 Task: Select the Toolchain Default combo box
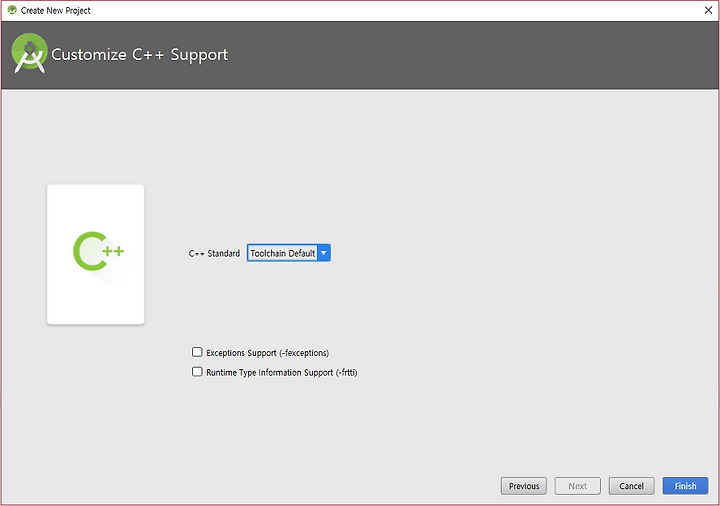289,253
